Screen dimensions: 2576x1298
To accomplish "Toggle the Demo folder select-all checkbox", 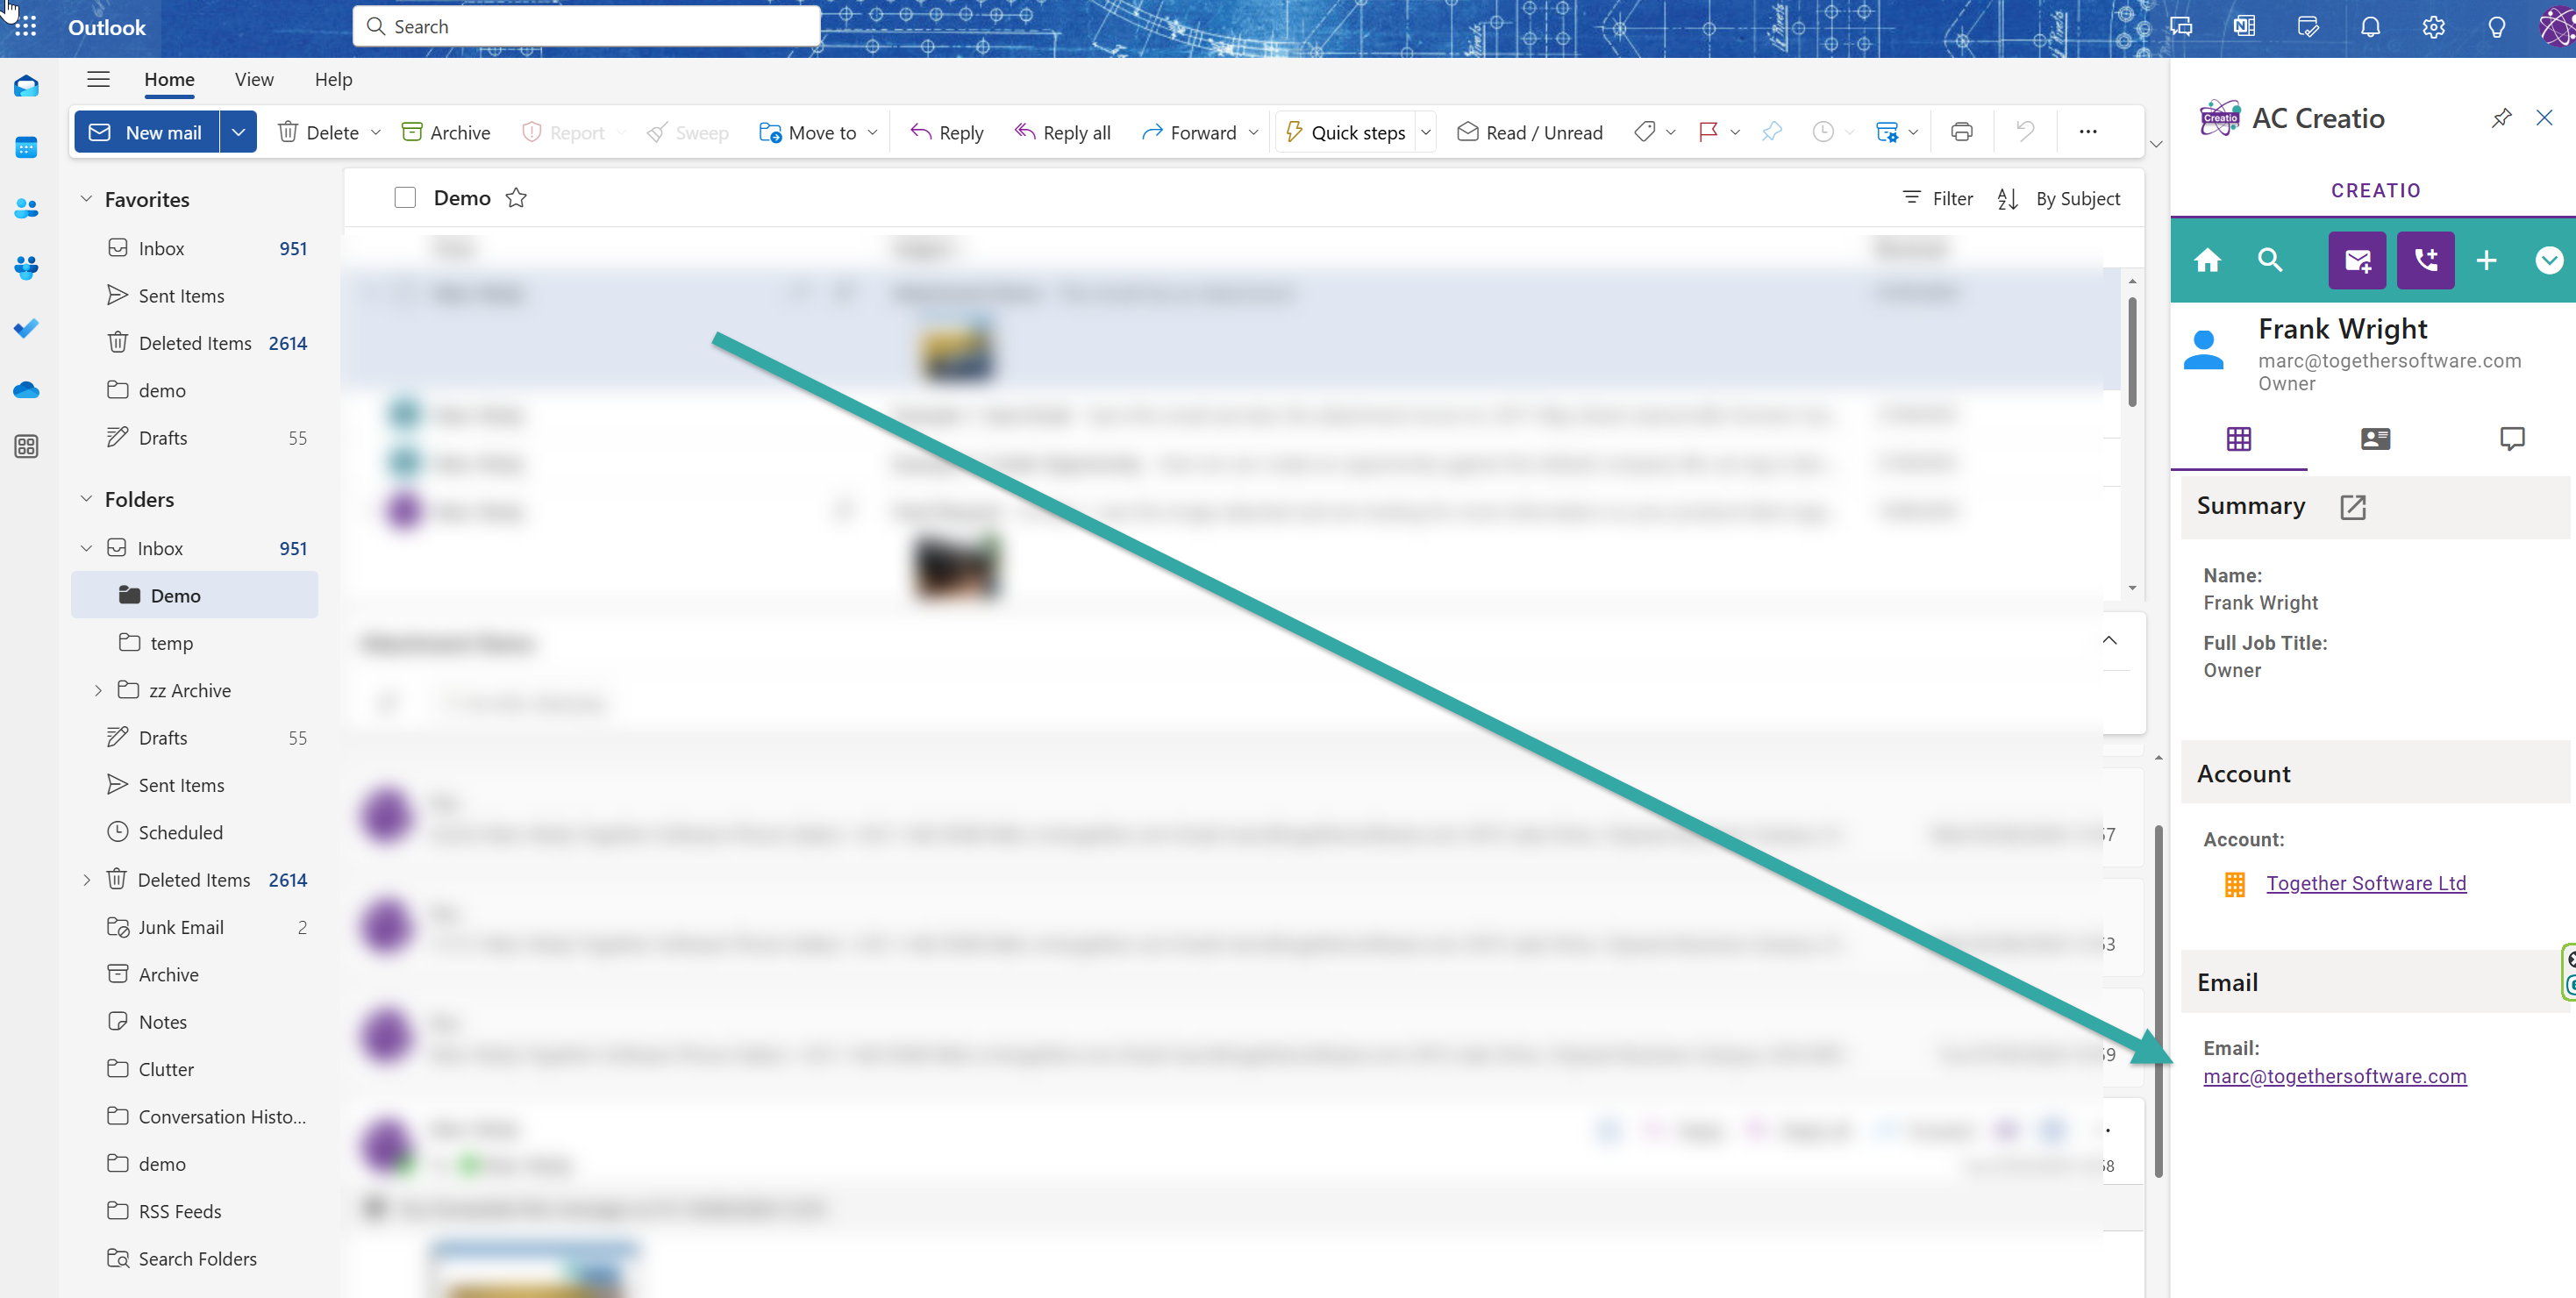I will click(405, 198).
